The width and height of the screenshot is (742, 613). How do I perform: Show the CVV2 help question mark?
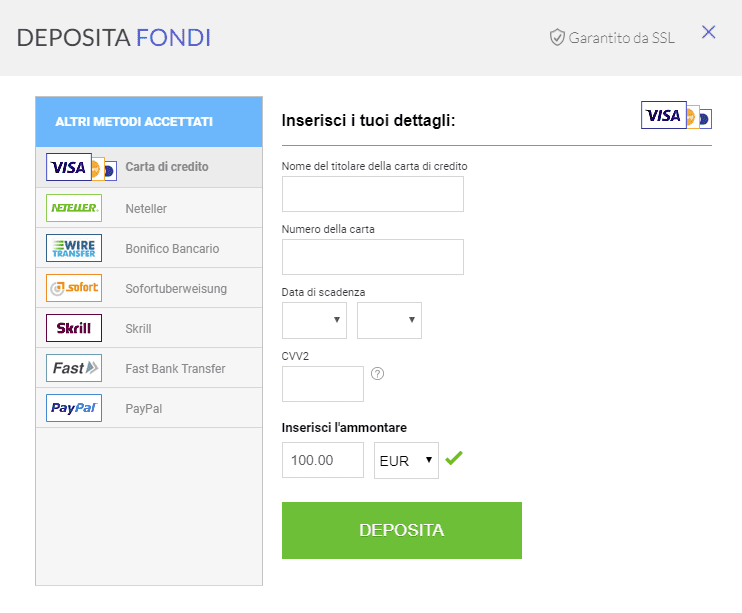tap(377, 374)
